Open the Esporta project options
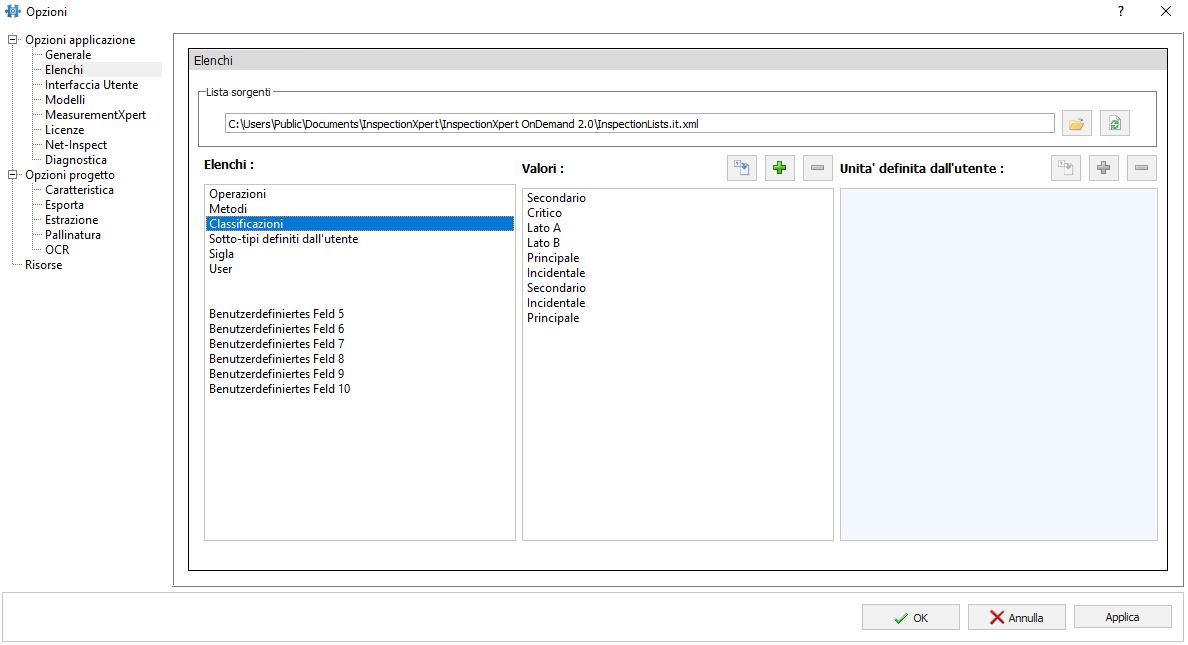This screenshot has width=1188, height=645. click(x=64, y=205)
